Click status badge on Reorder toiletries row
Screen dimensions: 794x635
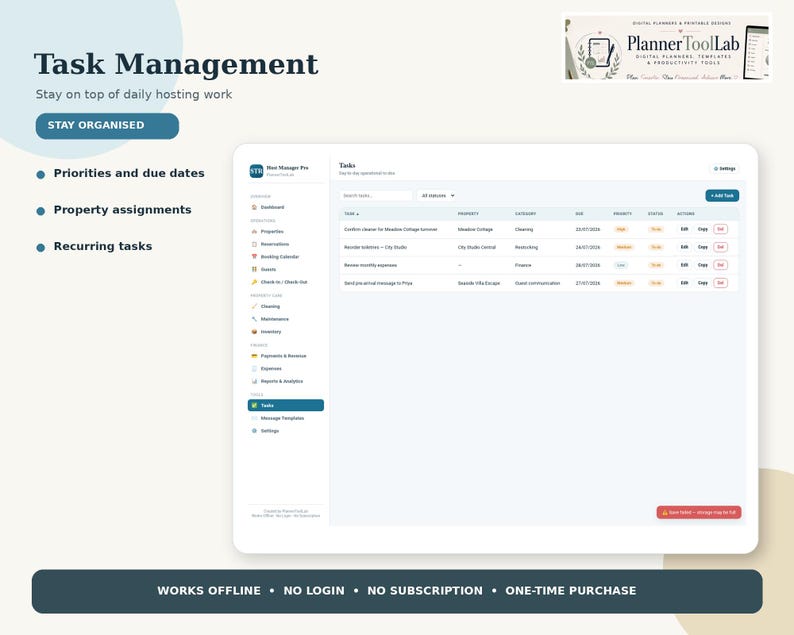pos(656,247)
